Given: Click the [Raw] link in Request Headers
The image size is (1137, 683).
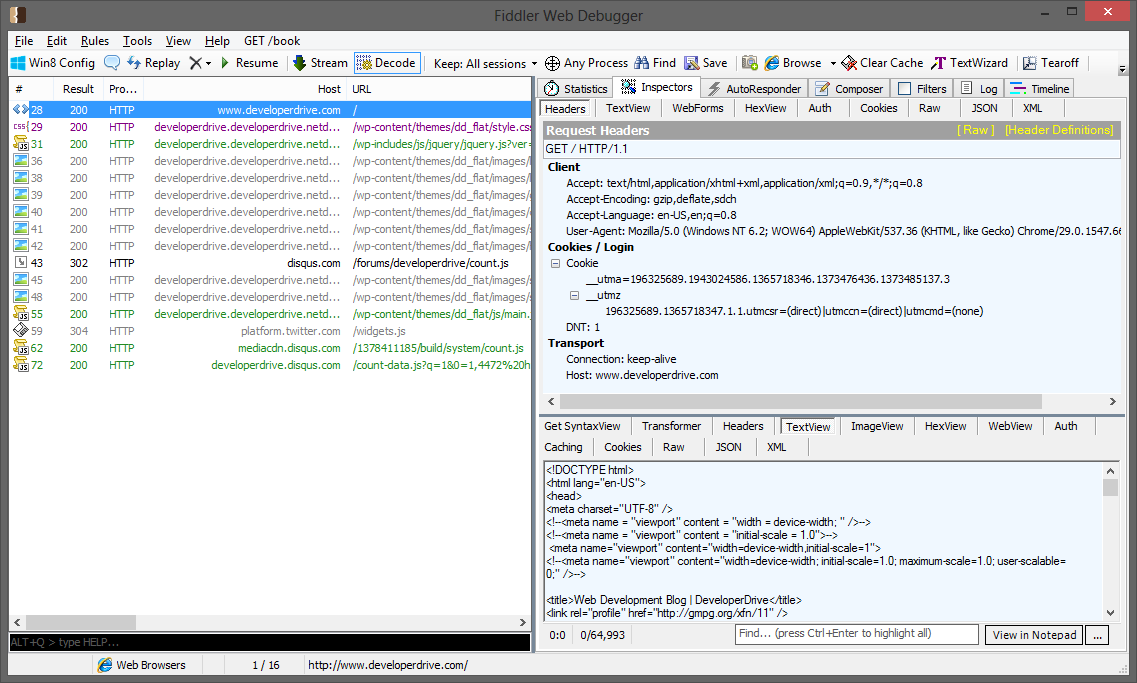Looking at the screenshot, I should pos(975,130).
